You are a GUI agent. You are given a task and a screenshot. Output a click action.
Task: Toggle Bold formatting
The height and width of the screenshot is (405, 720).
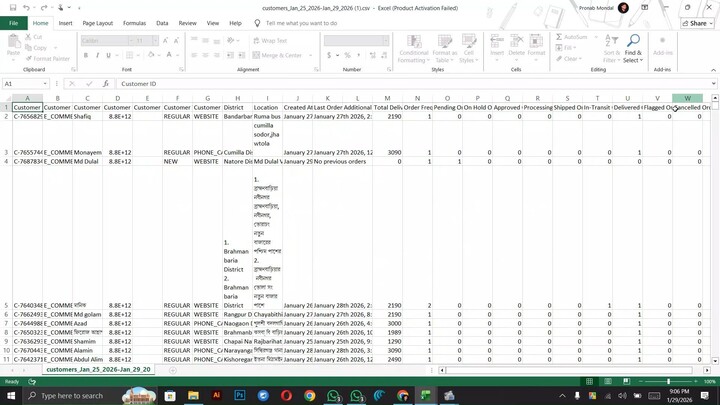pos(86,55)
